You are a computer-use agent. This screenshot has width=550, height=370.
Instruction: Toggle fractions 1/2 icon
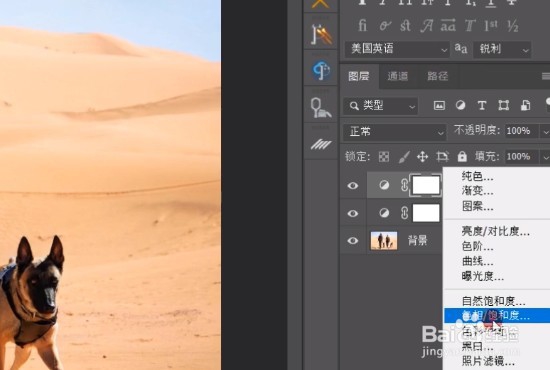coord(512,26)
